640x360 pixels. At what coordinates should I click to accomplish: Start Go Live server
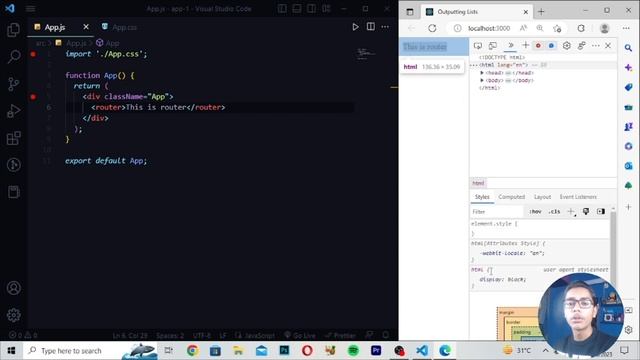(300, 335)
